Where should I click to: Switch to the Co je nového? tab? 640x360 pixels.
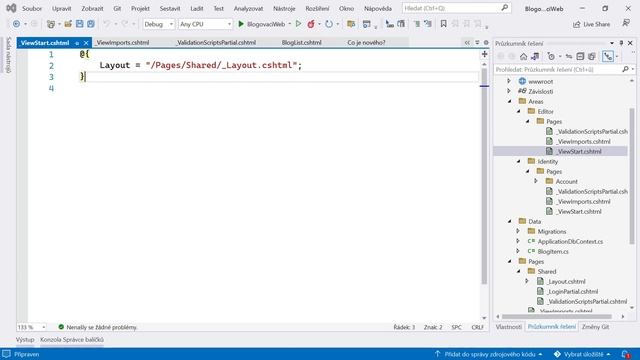tap(366, 42)
